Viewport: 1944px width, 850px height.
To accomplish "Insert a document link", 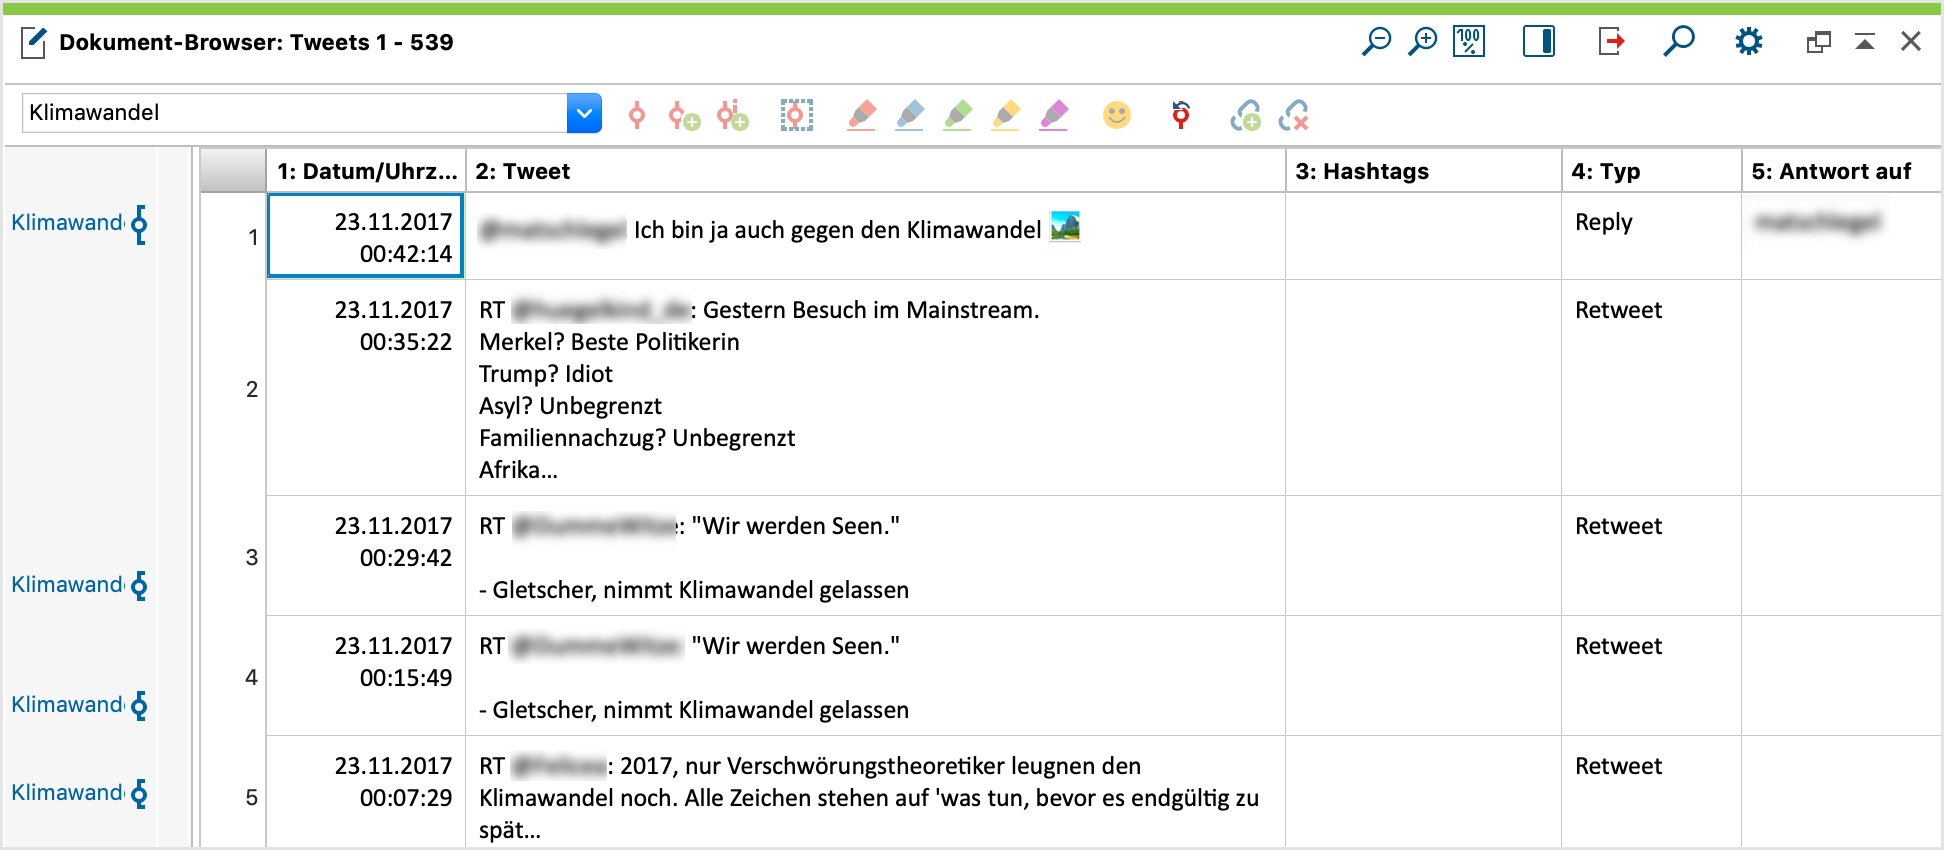I will coord(1245,116).
